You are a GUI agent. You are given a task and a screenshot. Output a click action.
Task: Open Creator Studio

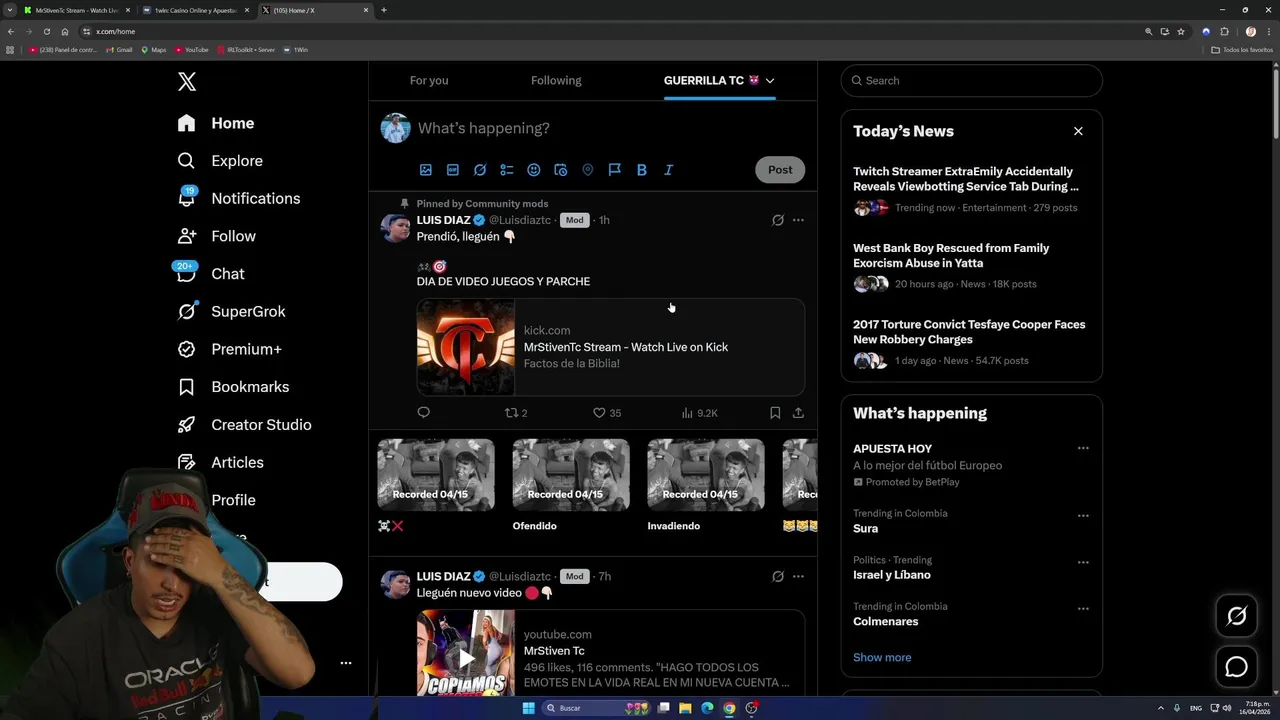pos(244,425)
